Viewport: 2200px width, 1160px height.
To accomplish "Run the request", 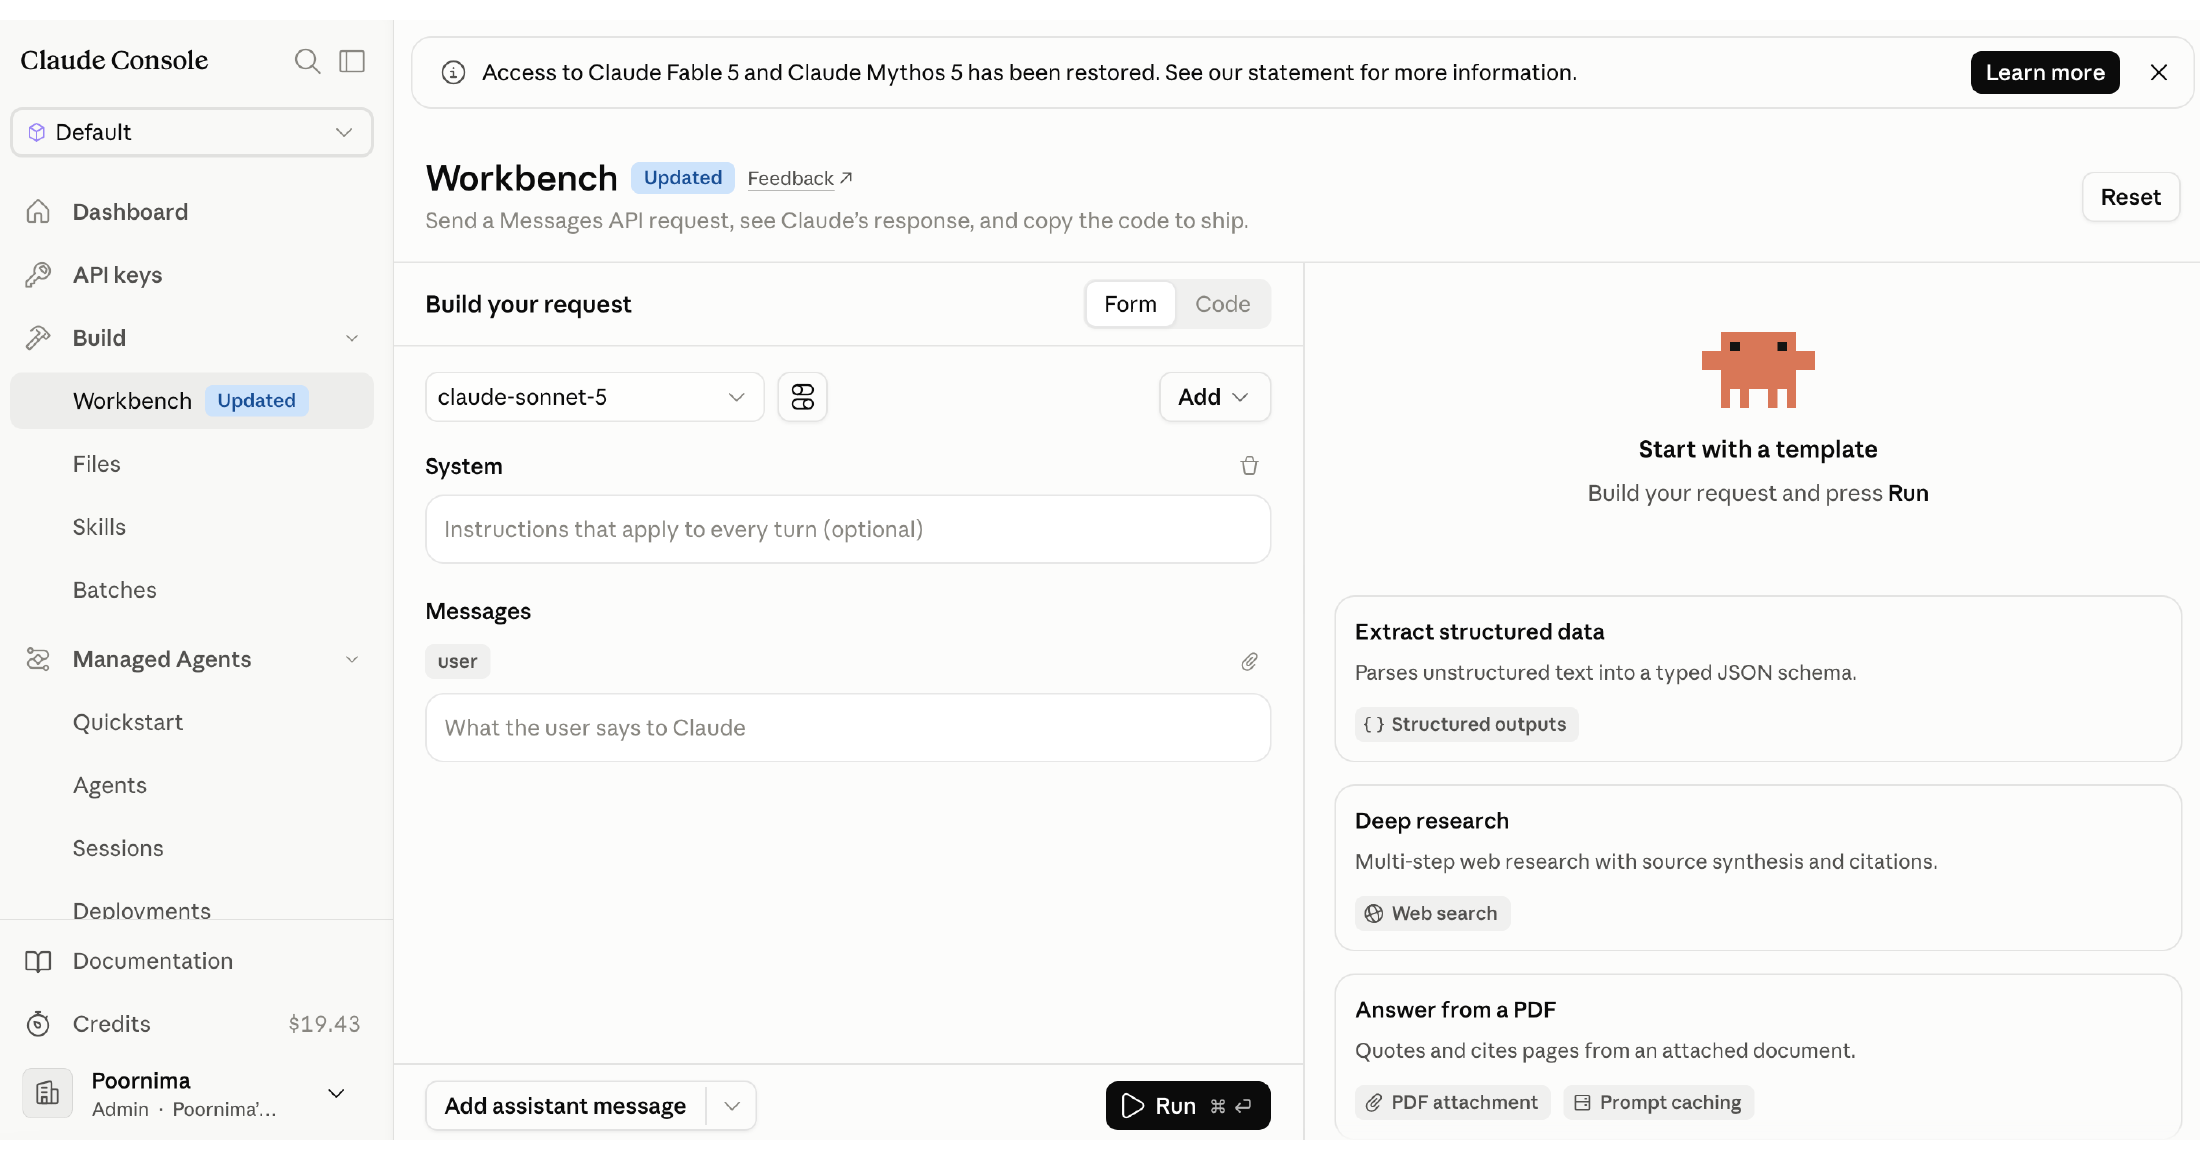I will coord(1188,1106).
